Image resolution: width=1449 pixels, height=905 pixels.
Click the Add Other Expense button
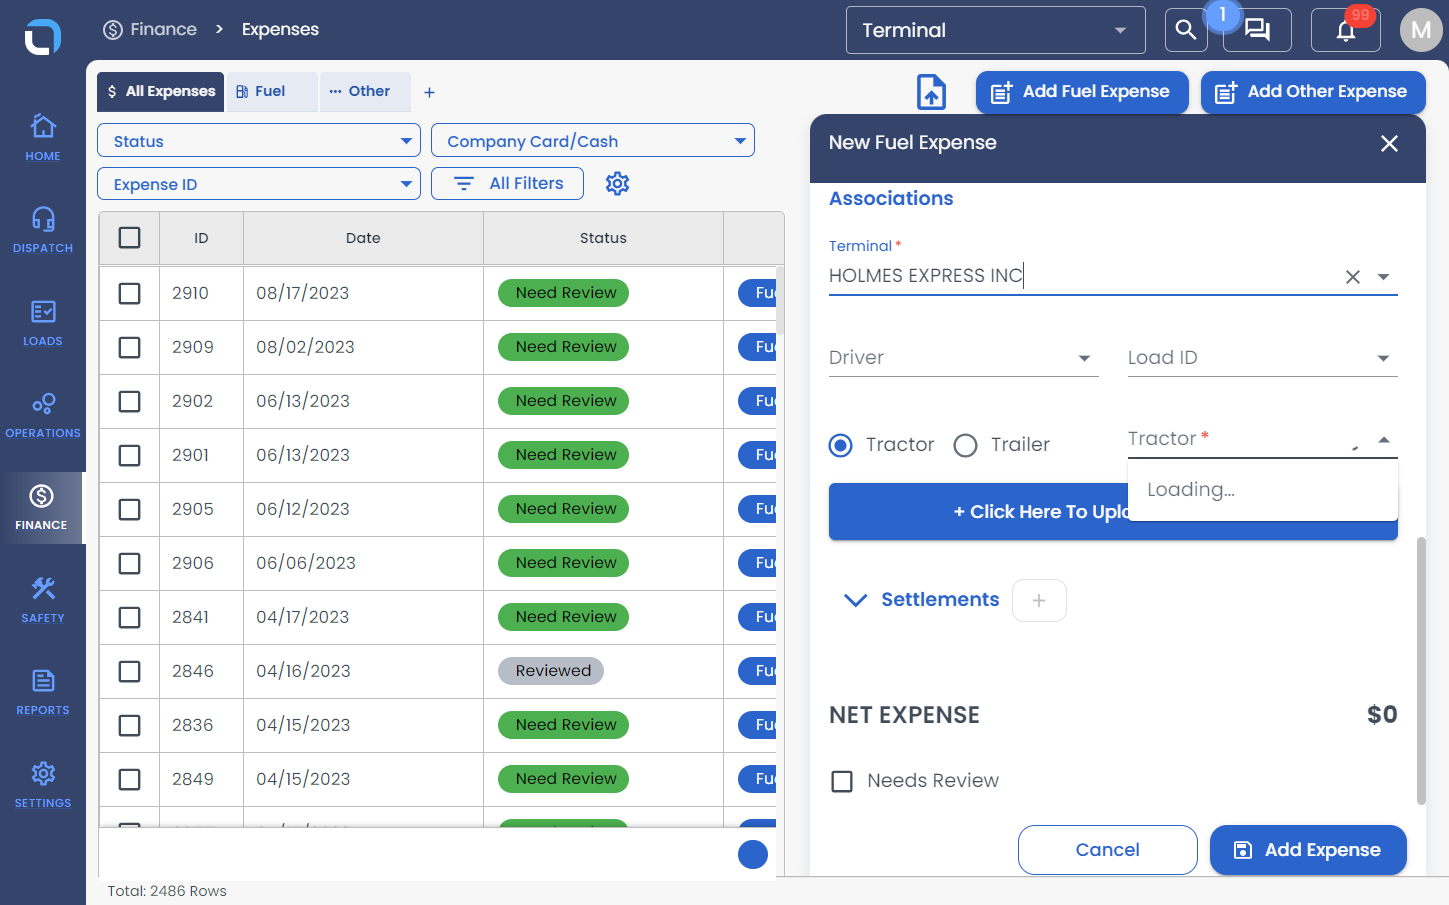(x=1313, y=92)
